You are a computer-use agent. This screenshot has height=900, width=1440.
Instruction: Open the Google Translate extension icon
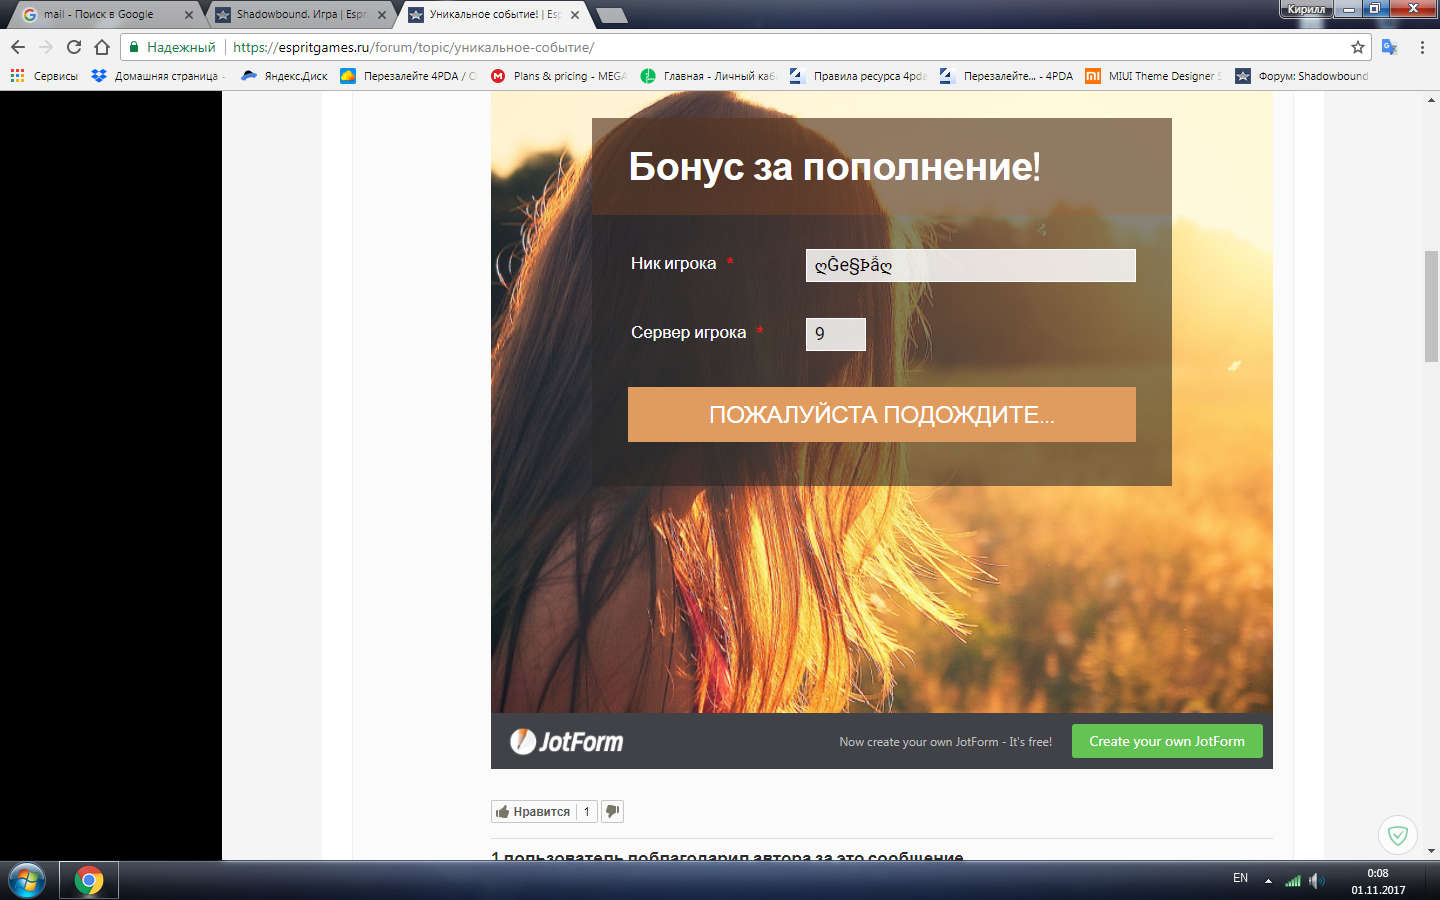point(1389,47)
